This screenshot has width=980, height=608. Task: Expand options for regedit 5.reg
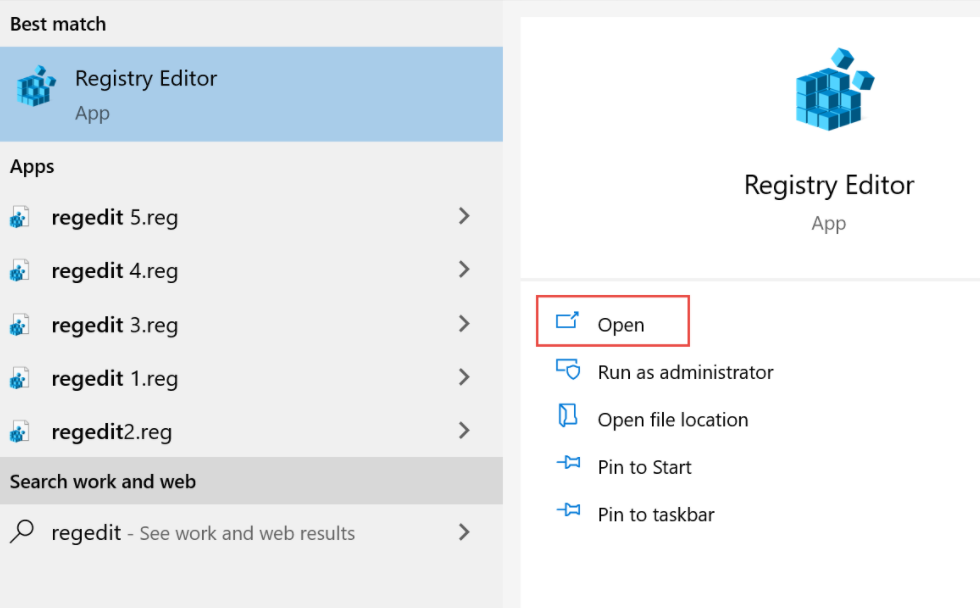tap(464, 216)
